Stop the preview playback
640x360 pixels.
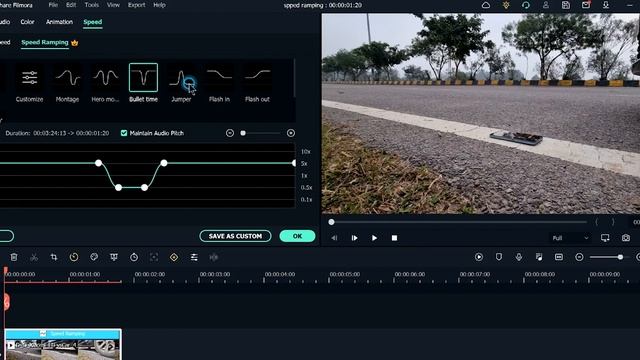coord(394,238)
